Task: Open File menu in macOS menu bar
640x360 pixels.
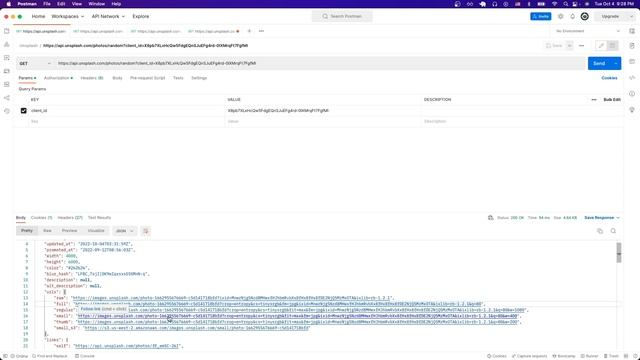Action: (x=47, y=4)
